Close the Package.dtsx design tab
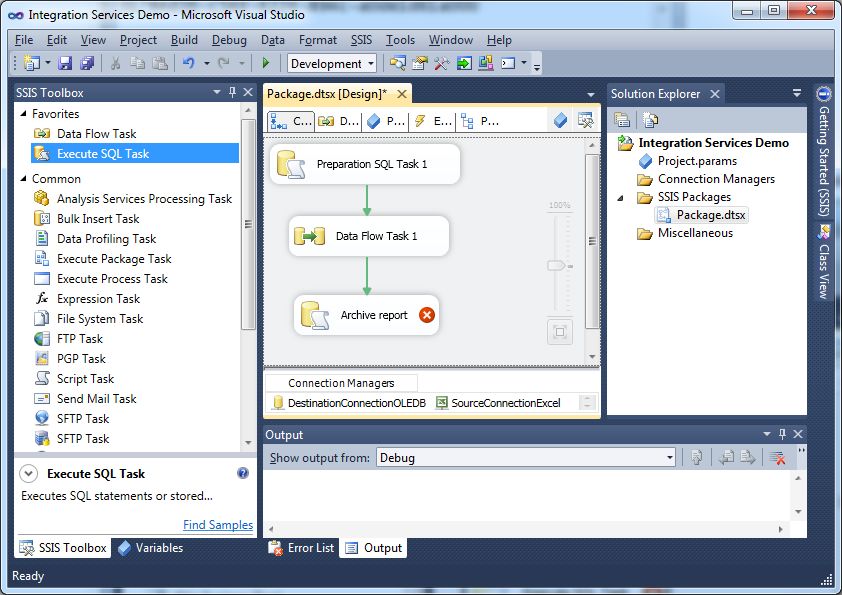Viewport: 842px width, 595px height. (x=402, y=94)
